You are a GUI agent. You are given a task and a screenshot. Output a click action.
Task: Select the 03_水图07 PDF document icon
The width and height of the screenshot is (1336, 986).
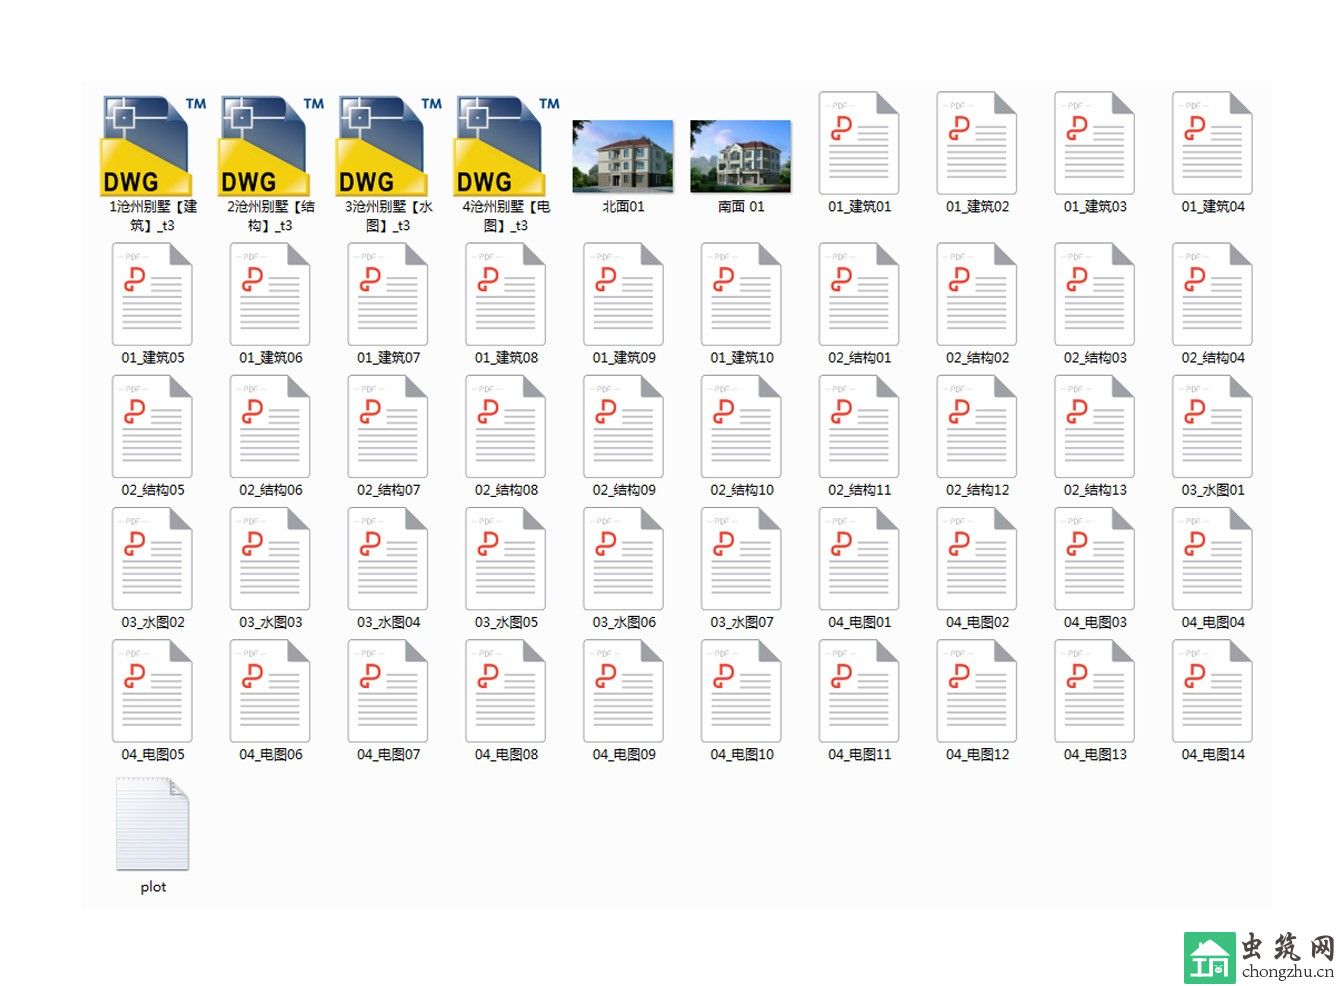tap(741, 559)
